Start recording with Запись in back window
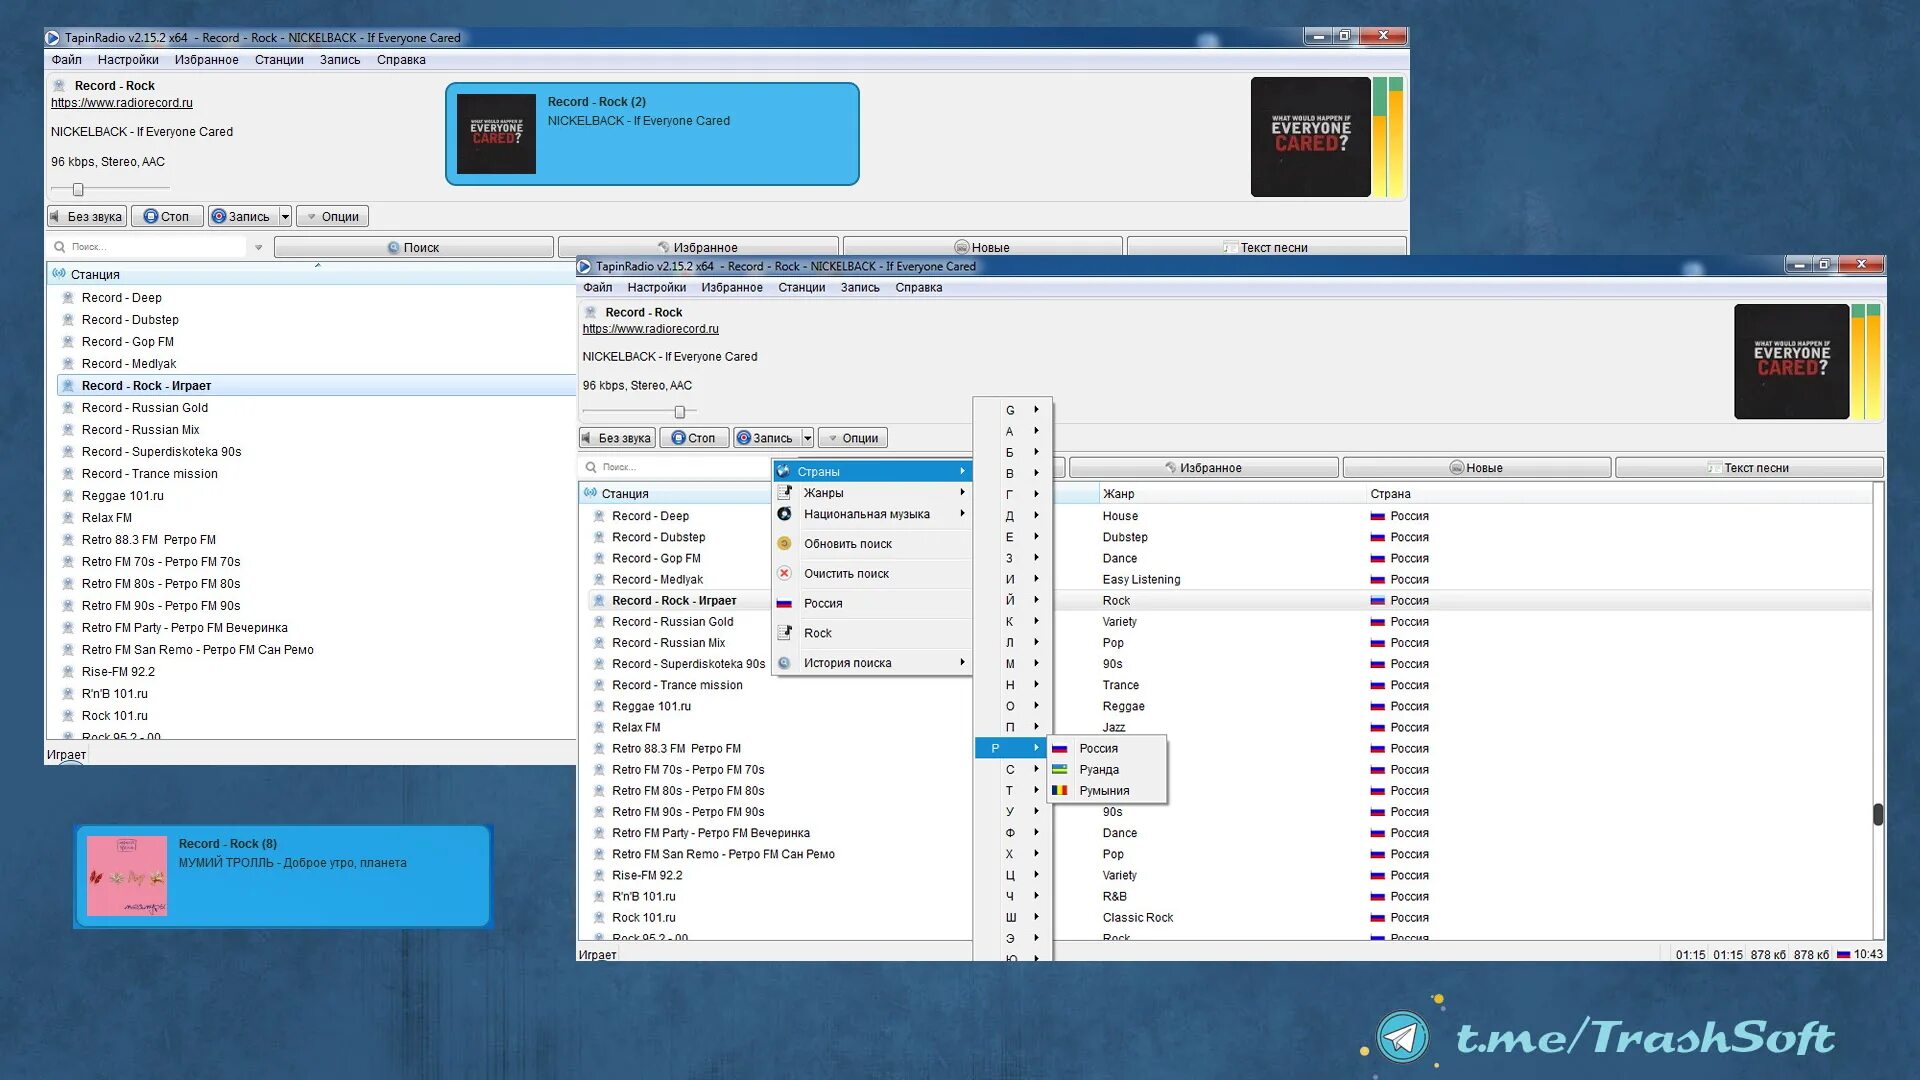This screenshot has height=1080, width=1920. (242, 216)
